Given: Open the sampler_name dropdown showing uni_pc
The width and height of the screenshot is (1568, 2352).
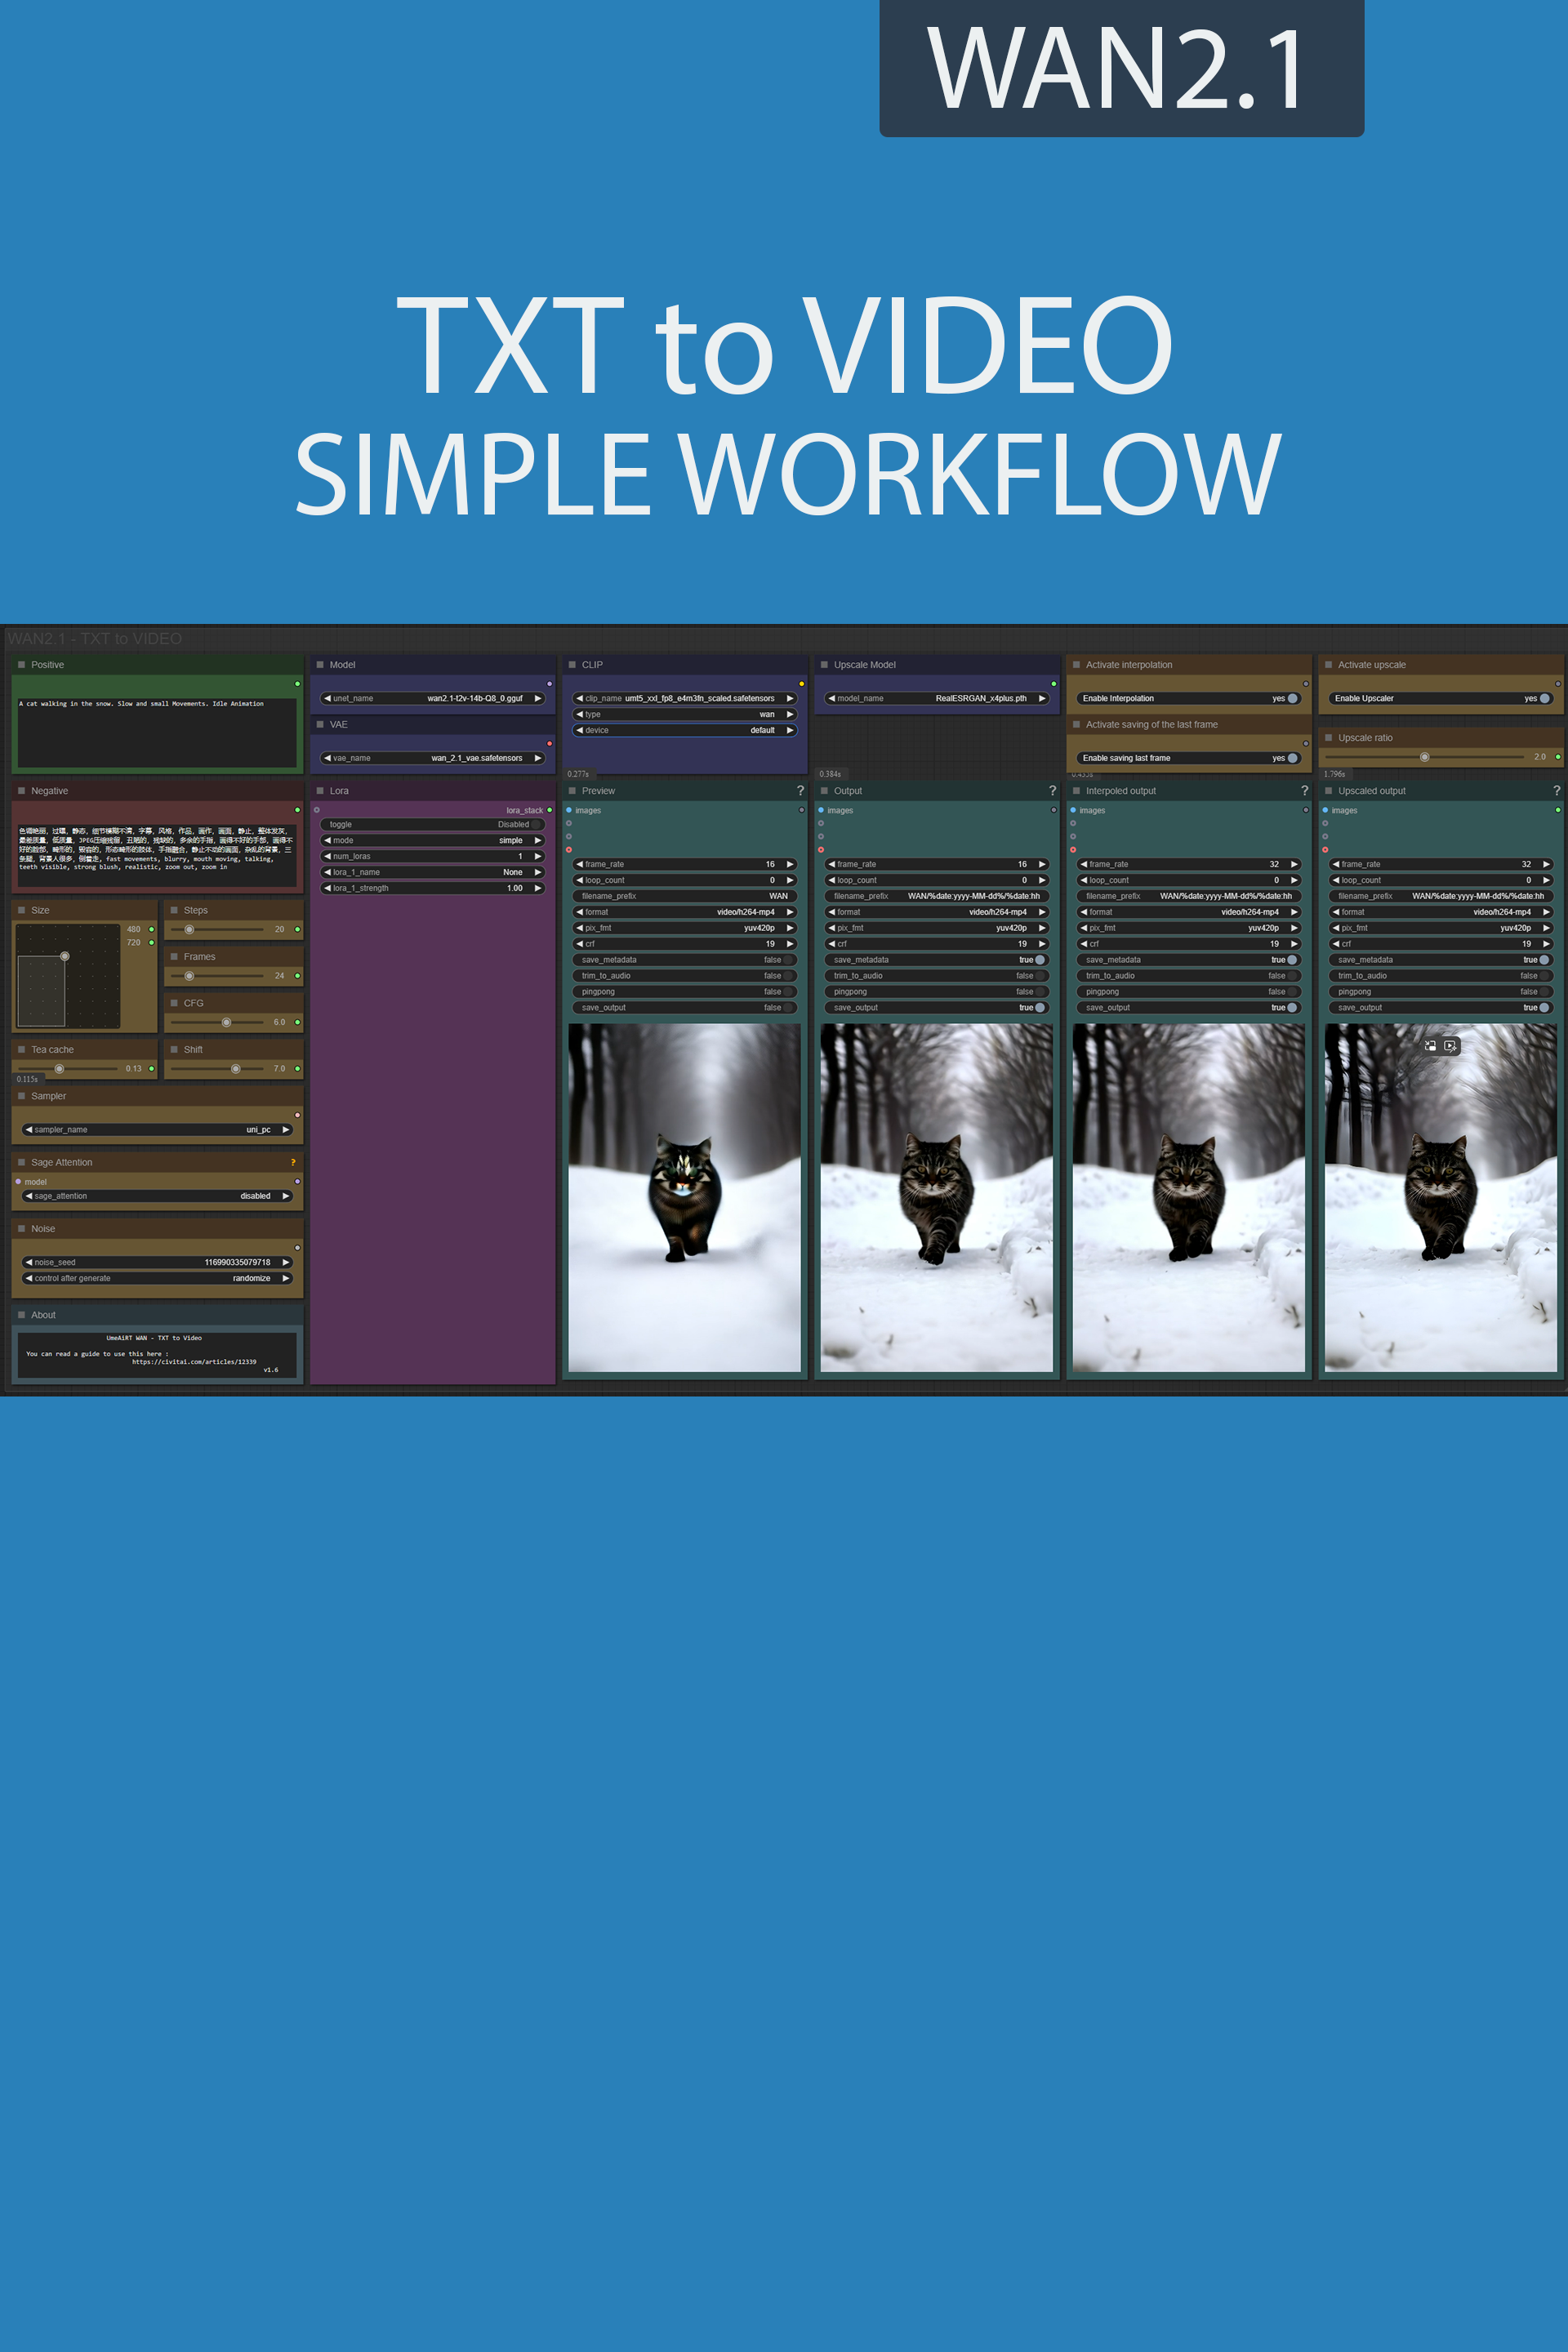Looking at the screenshot, I should pos(157,1130).
